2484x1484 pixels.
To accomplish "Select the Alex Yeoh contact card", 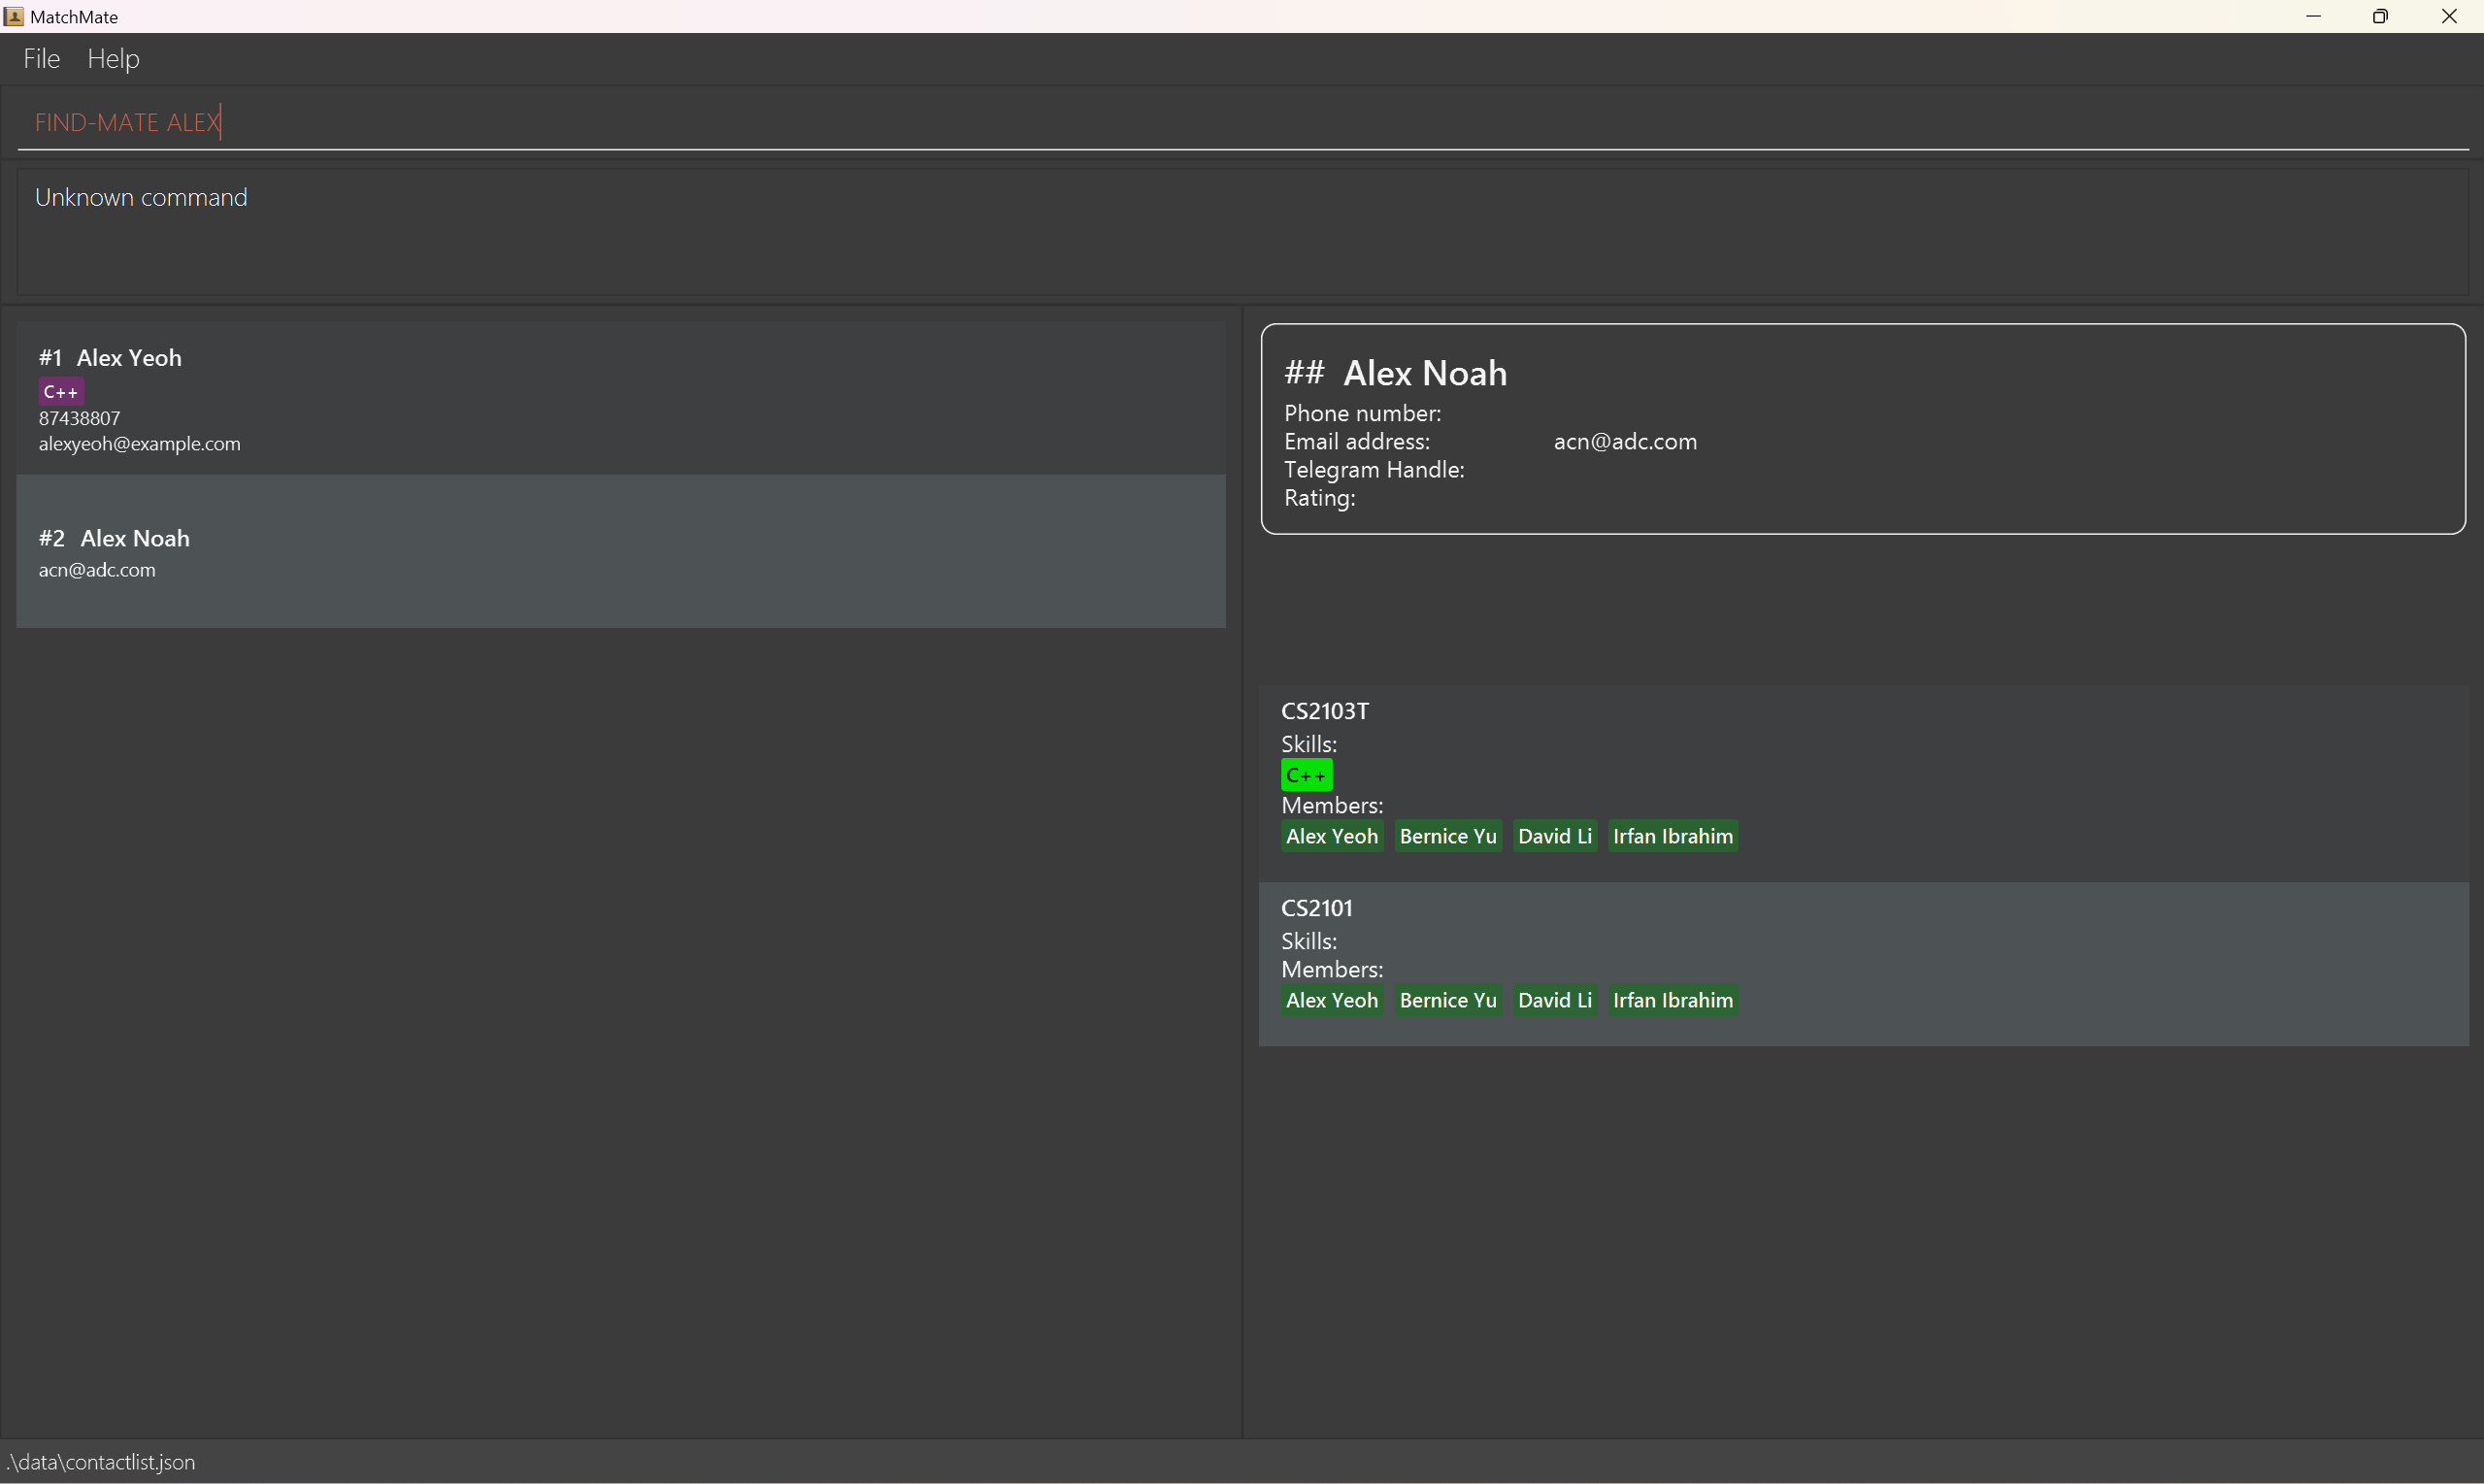I will pos(620,398).
